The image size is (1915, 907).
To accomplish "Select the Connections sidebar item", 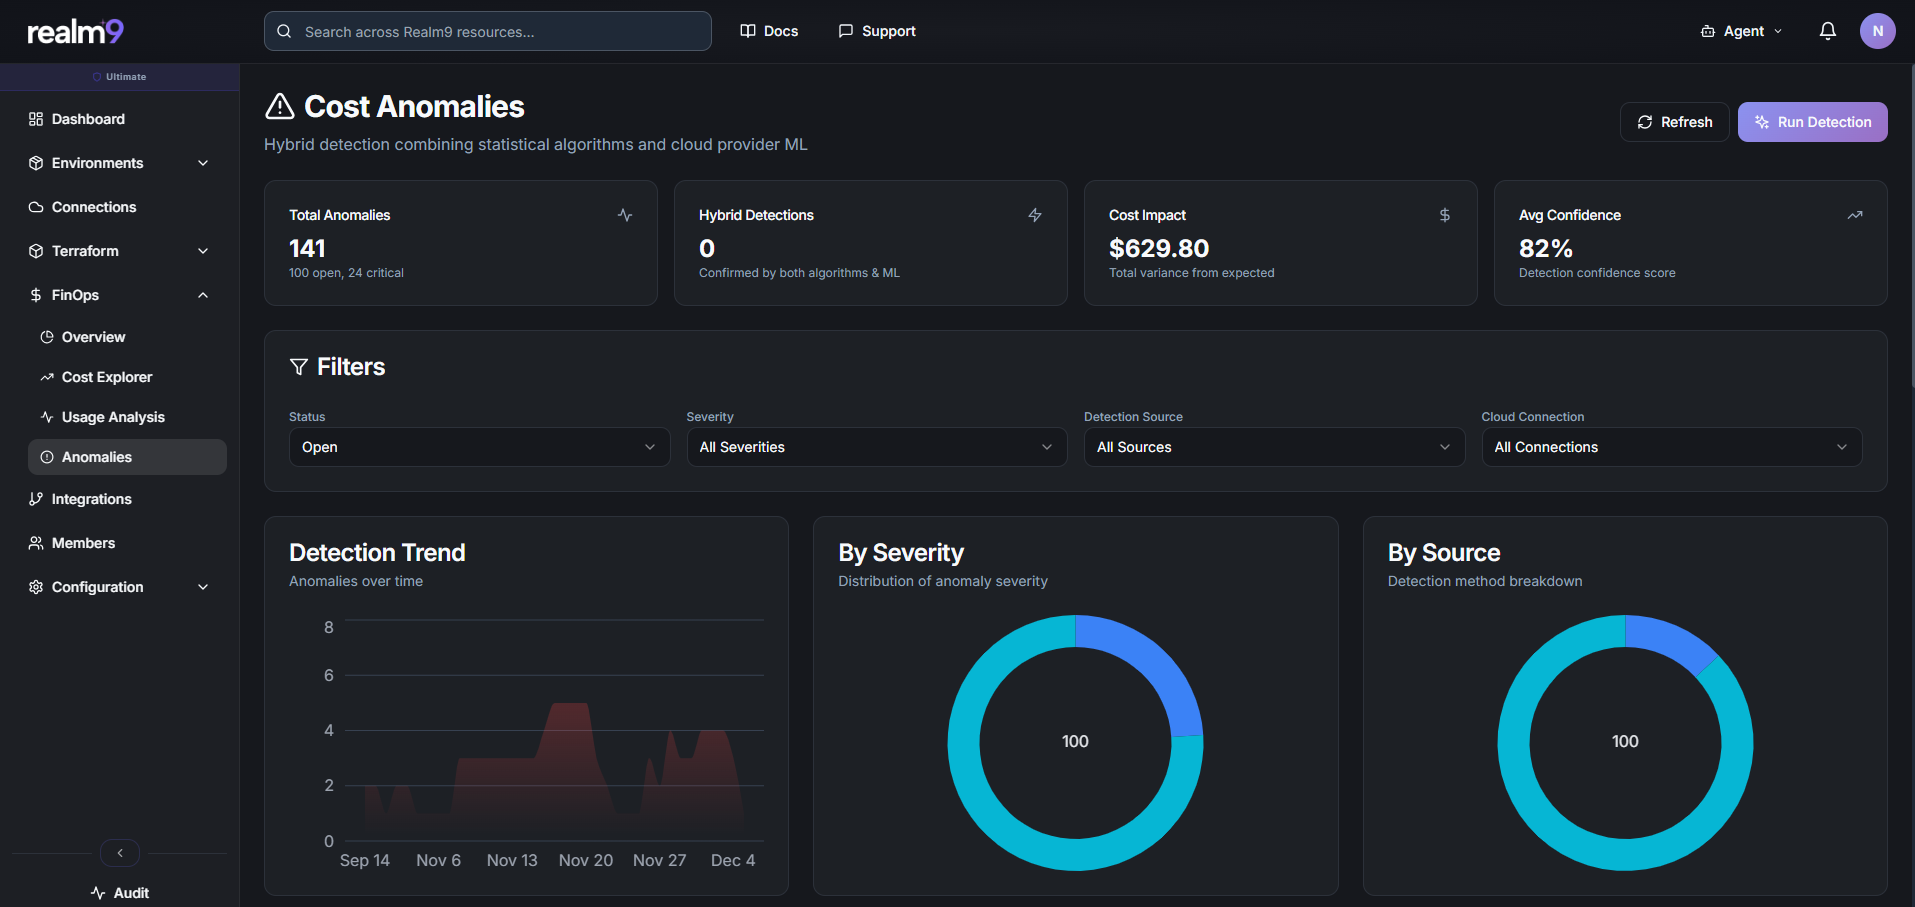I will (94, 206).
